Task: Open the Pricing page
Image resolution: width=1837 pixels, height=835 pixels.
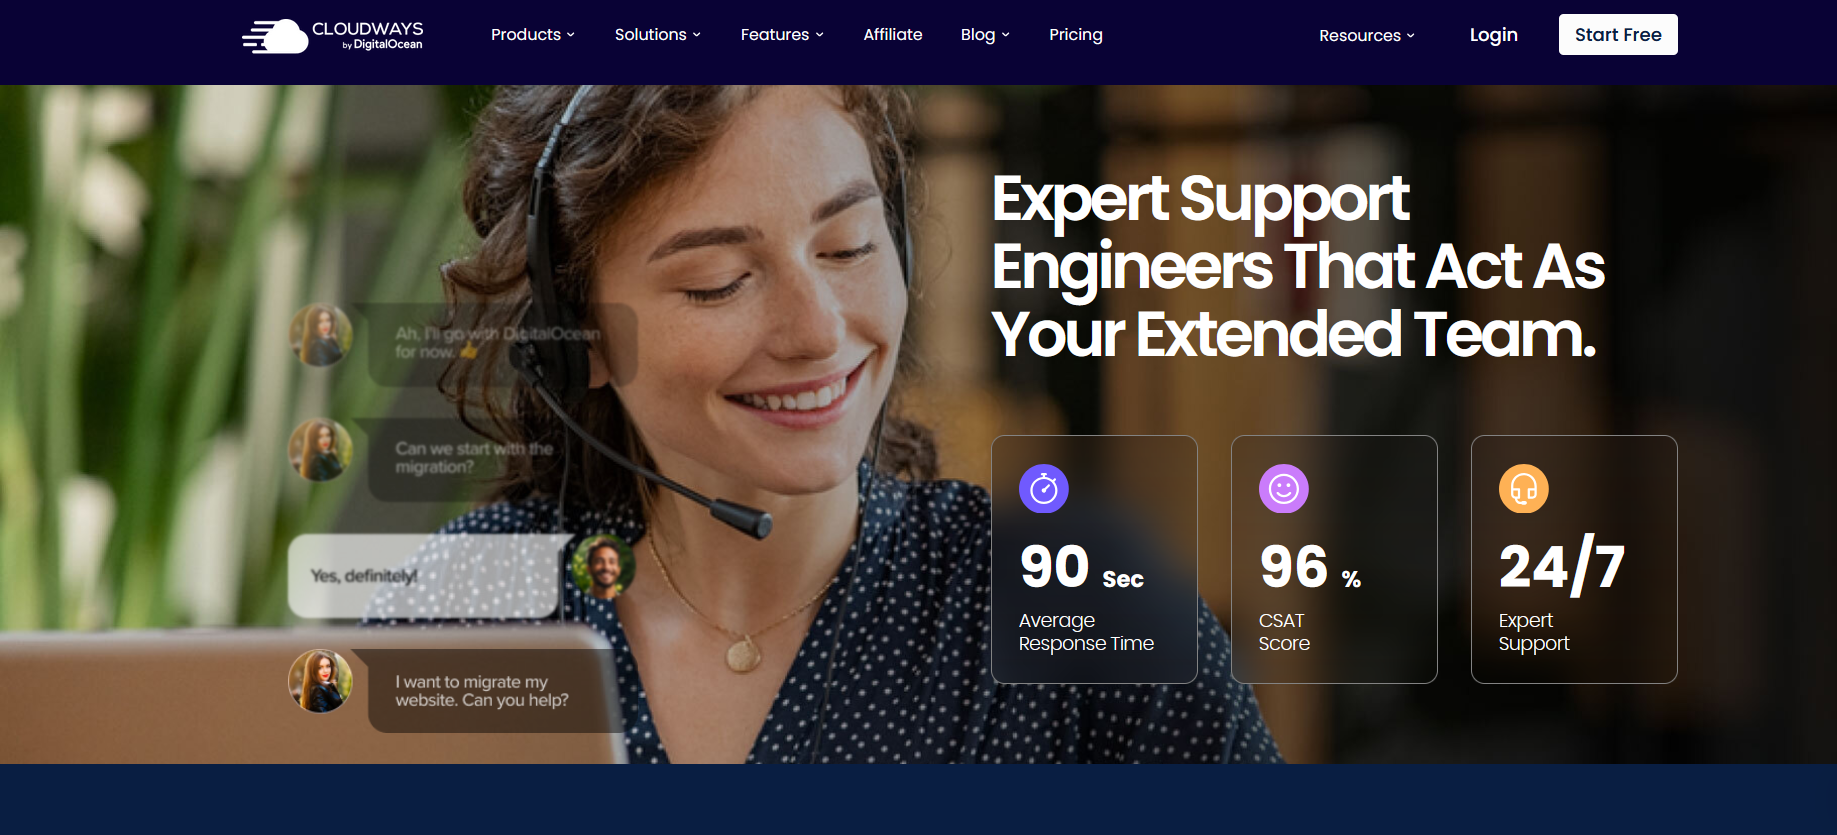Action: (x=1076, y=35)
